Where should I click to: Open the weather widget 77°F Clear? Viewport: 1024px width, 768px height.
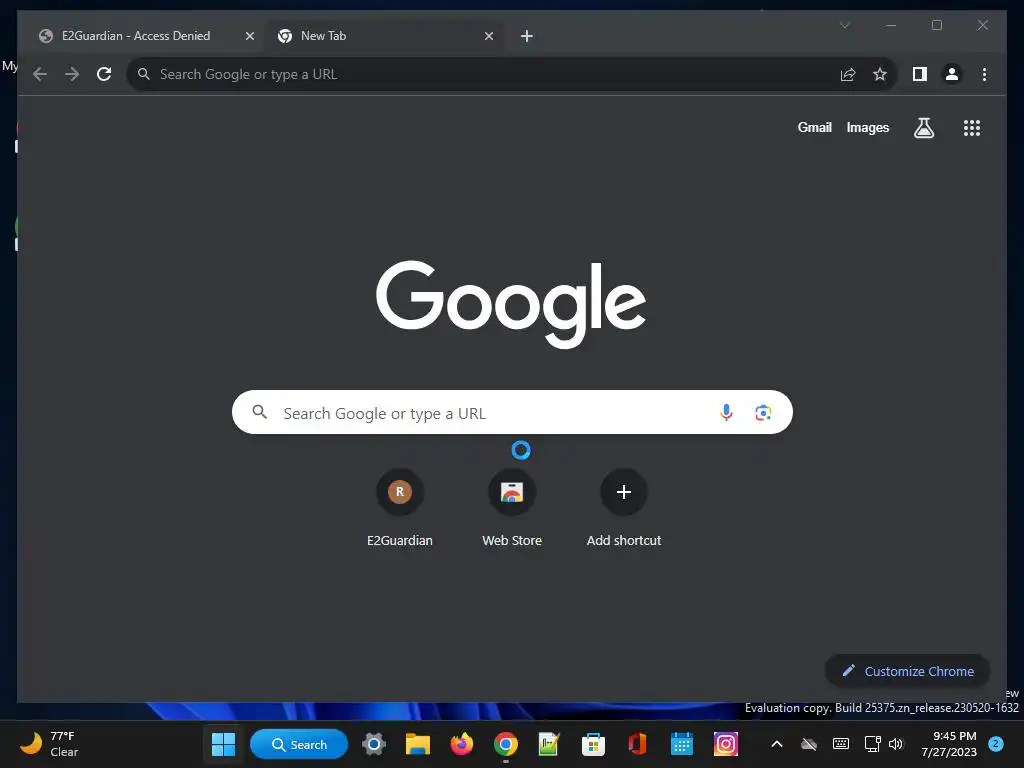click(49, 744)
